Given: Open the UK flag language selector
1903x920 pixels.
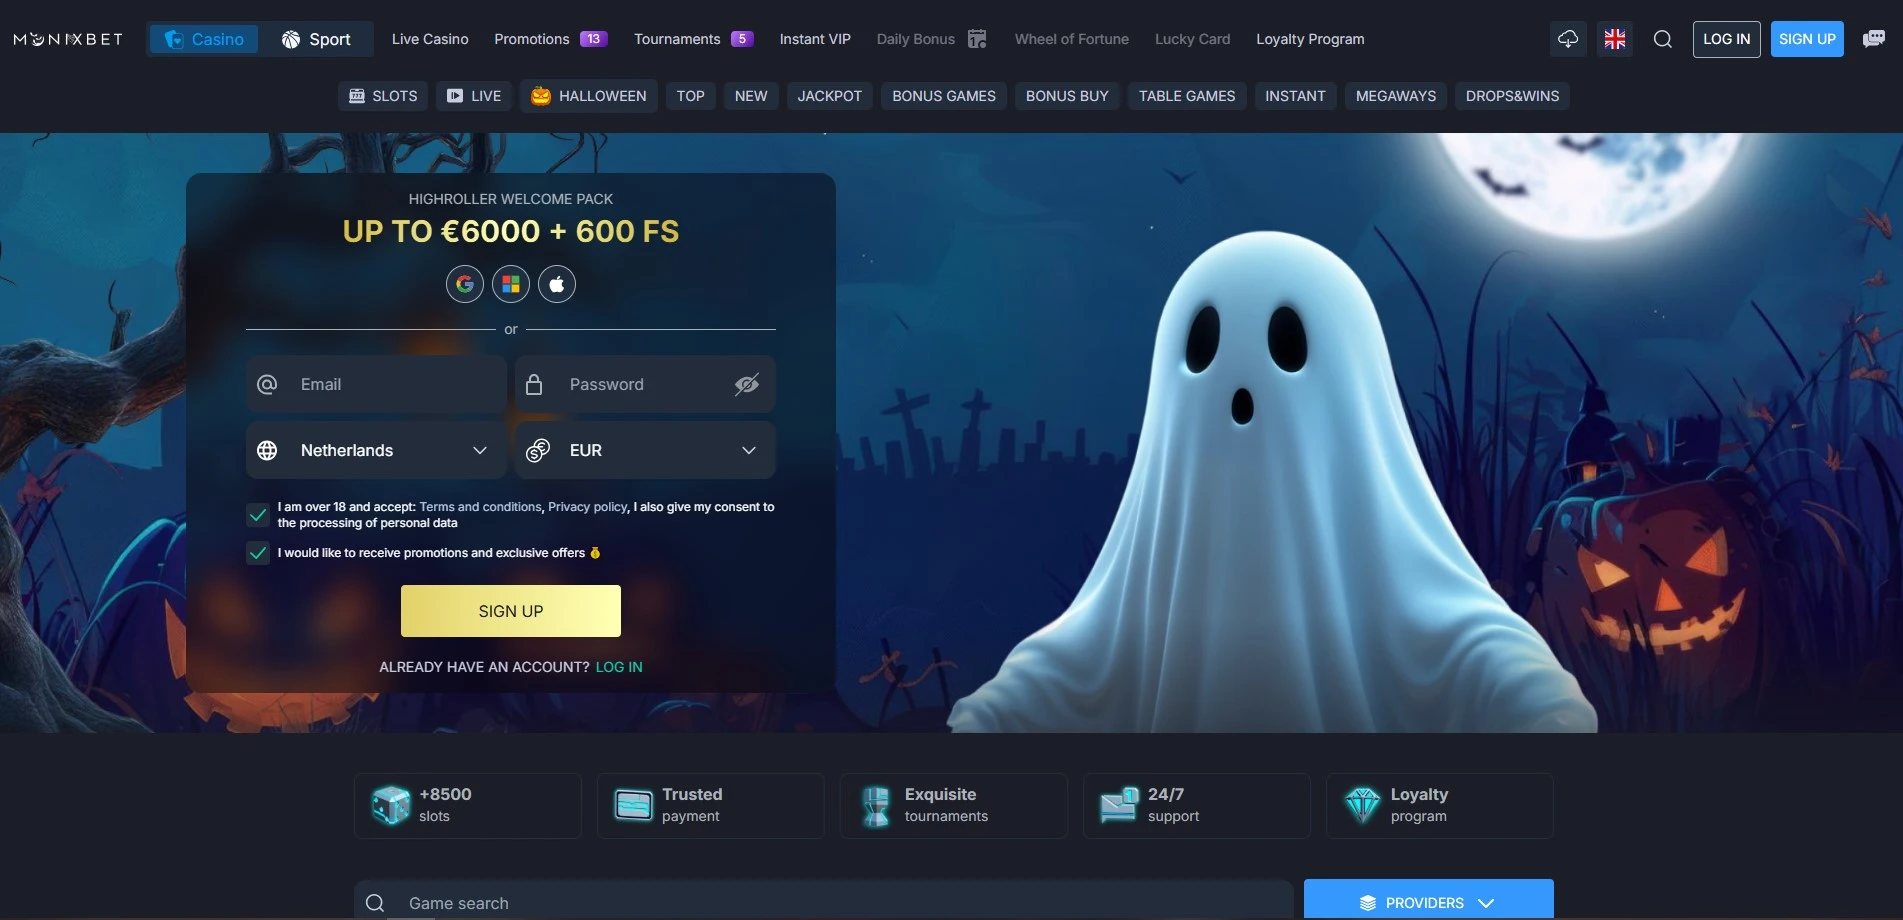Looking at the screenshot, I should tap(1614, 39).
